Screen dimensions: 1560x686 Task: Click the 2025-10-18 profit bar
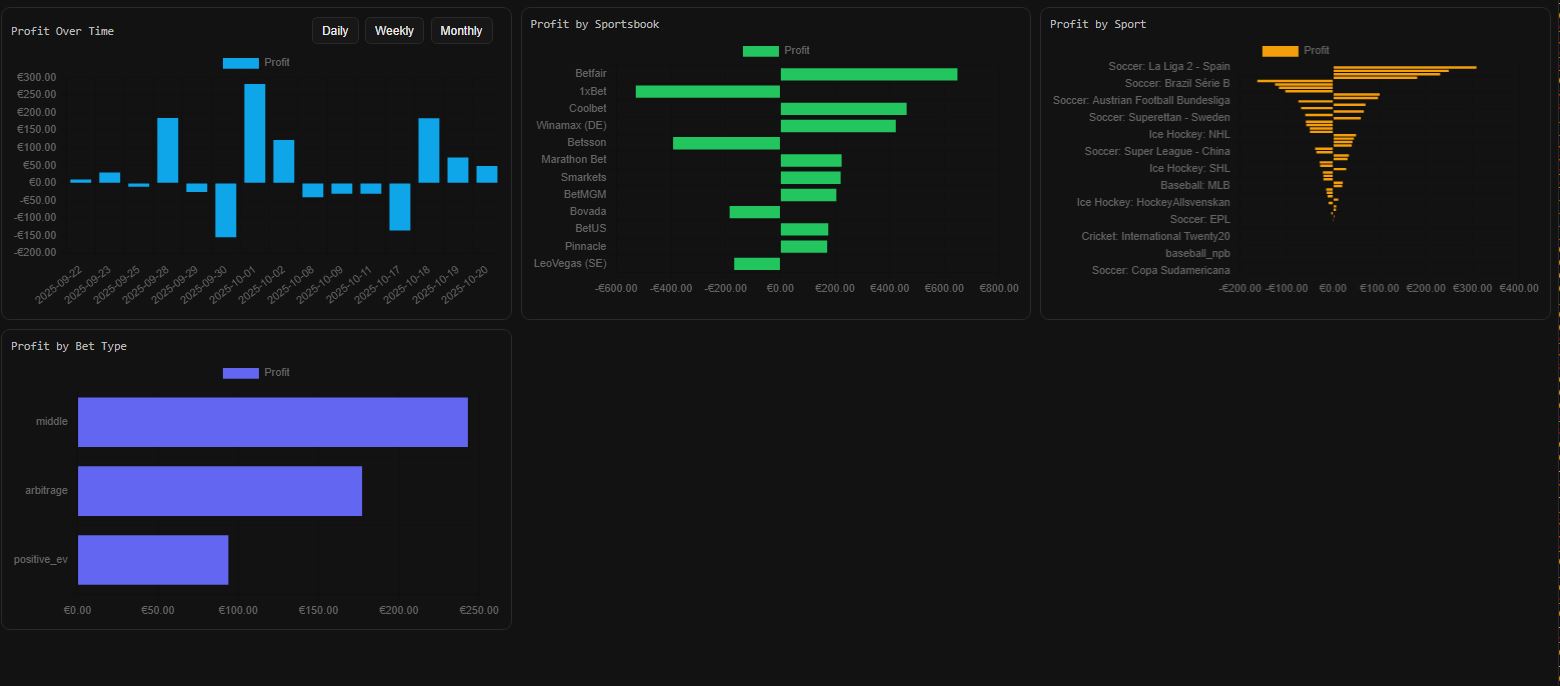pos(429,150)
